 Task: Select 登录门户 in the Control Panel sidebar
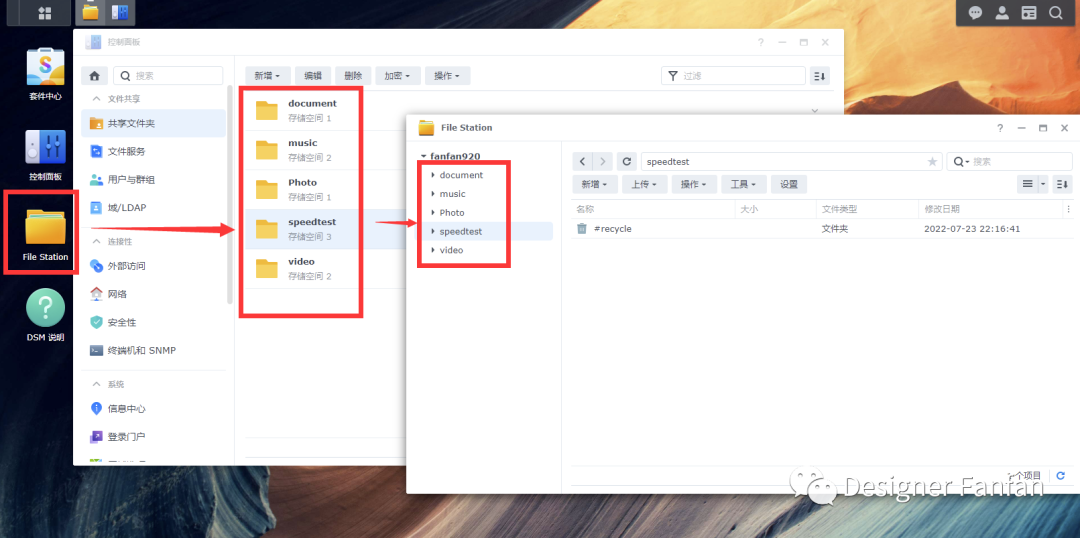pos(154,437)
